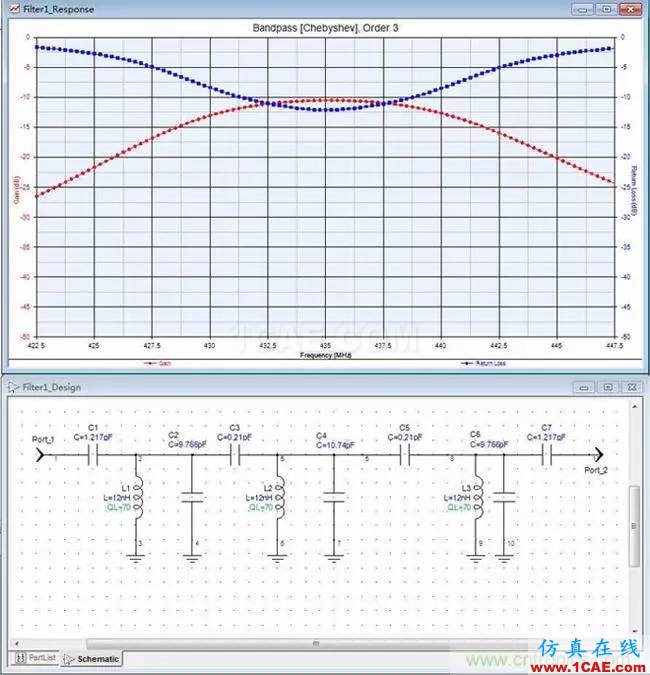Maximize the Filter1_Response window
Viewport: 650px width, 675px height.
click(606, 9)
